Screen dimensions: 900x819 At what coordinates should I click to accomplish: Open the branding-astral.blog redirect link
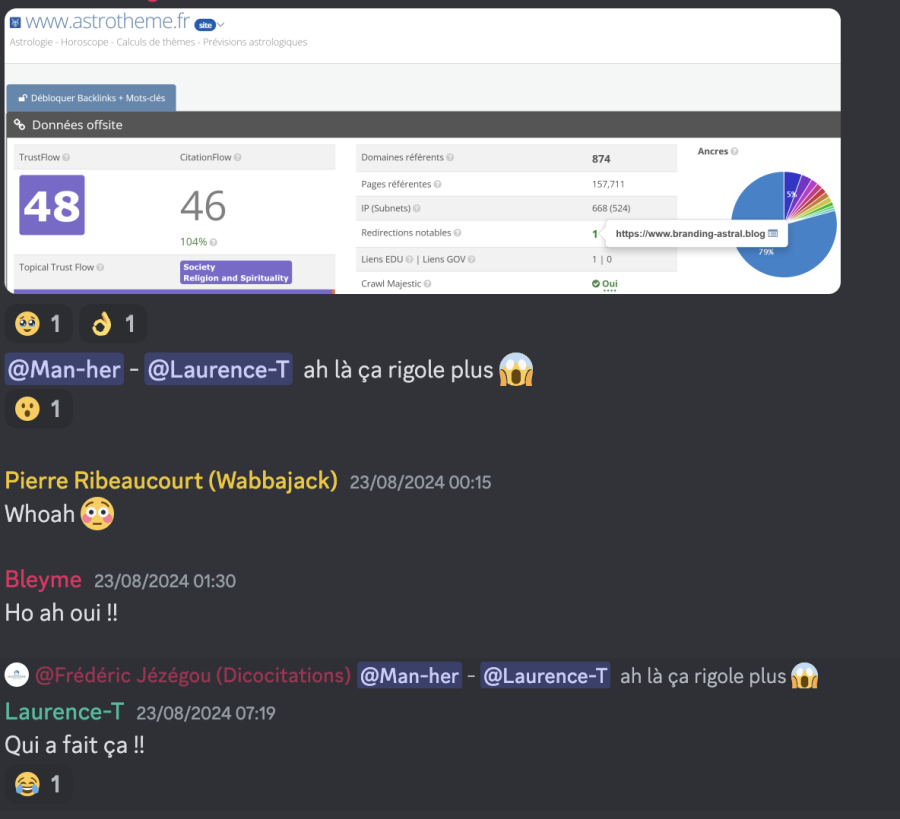690,234
